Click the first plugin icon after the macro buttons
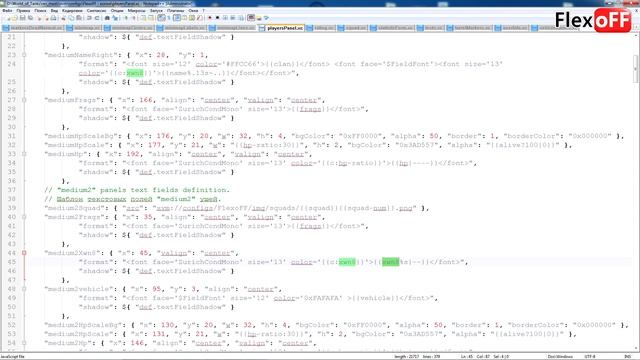Screen dimensions: 640x360 pyautogui.click(x=251, y=18)
